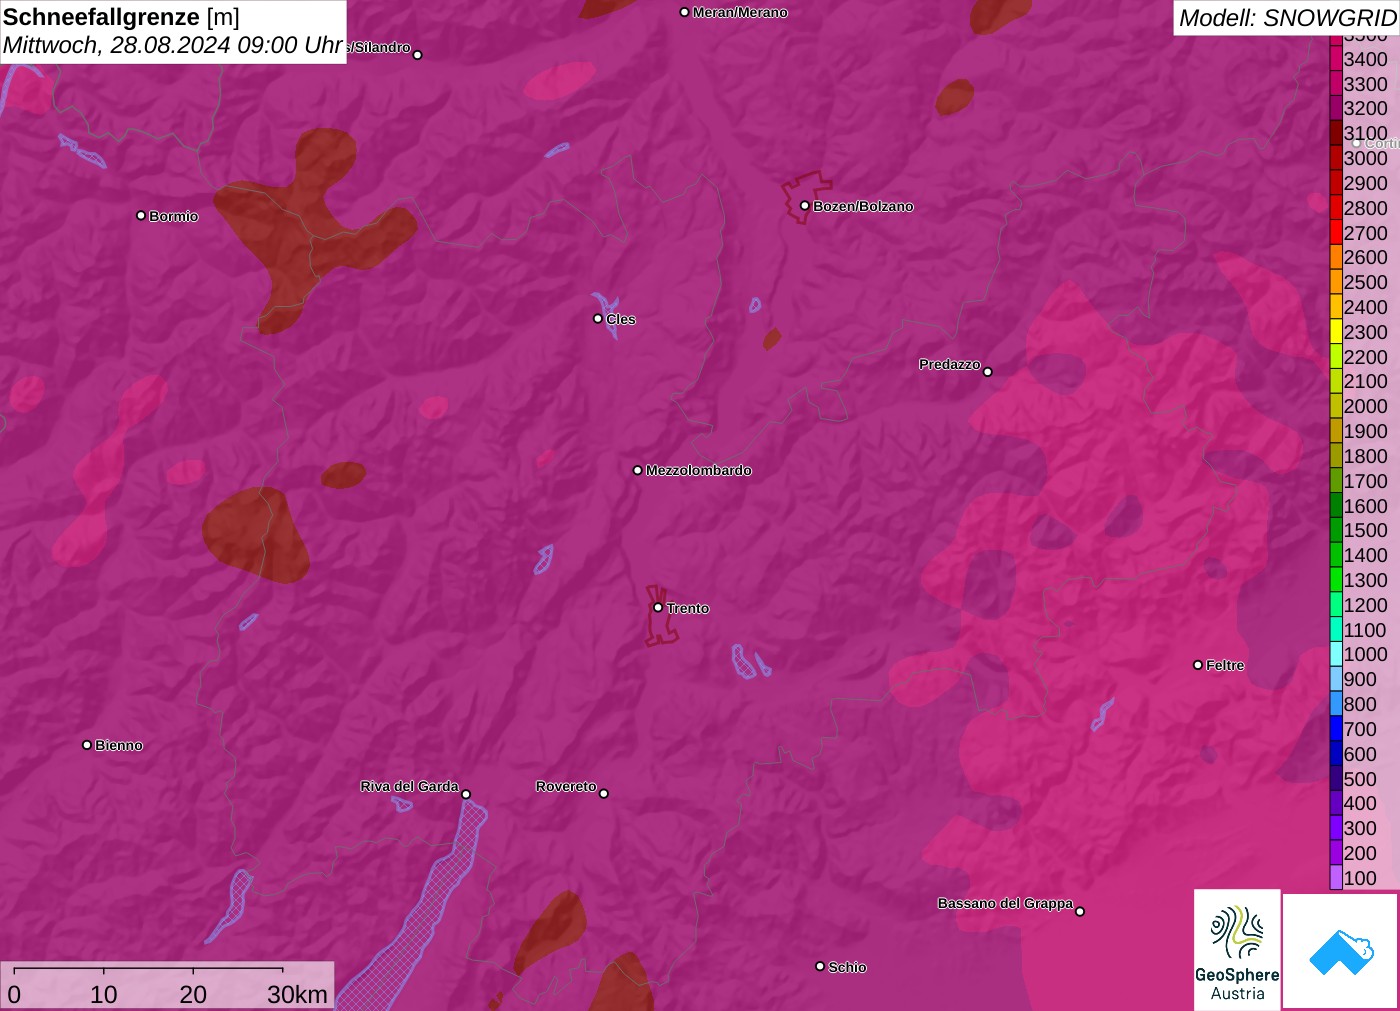Screen dimensions: 1400x1011
Task: Click the Silandro city marker dot
Action: pos(418,54)
